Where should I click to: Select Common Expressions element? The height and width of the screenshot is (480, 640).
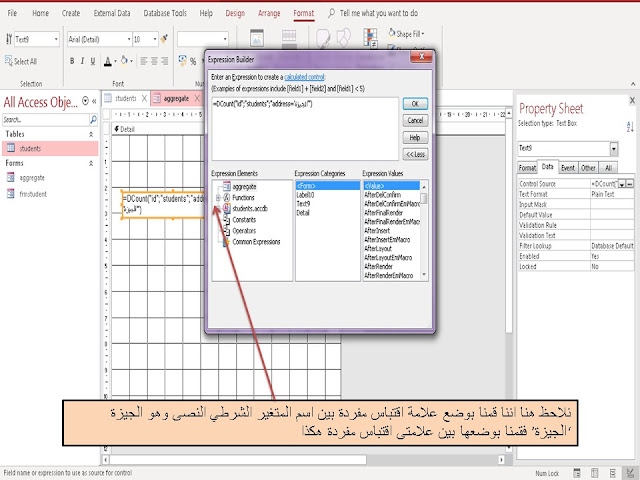[x=256, y=242]
